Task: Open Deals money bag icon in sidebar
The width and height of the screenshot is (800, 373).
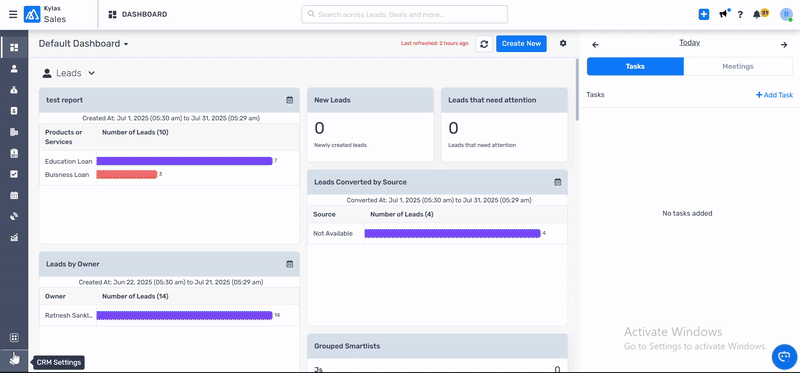Action: pyautogui.click(x=14, y=90)
